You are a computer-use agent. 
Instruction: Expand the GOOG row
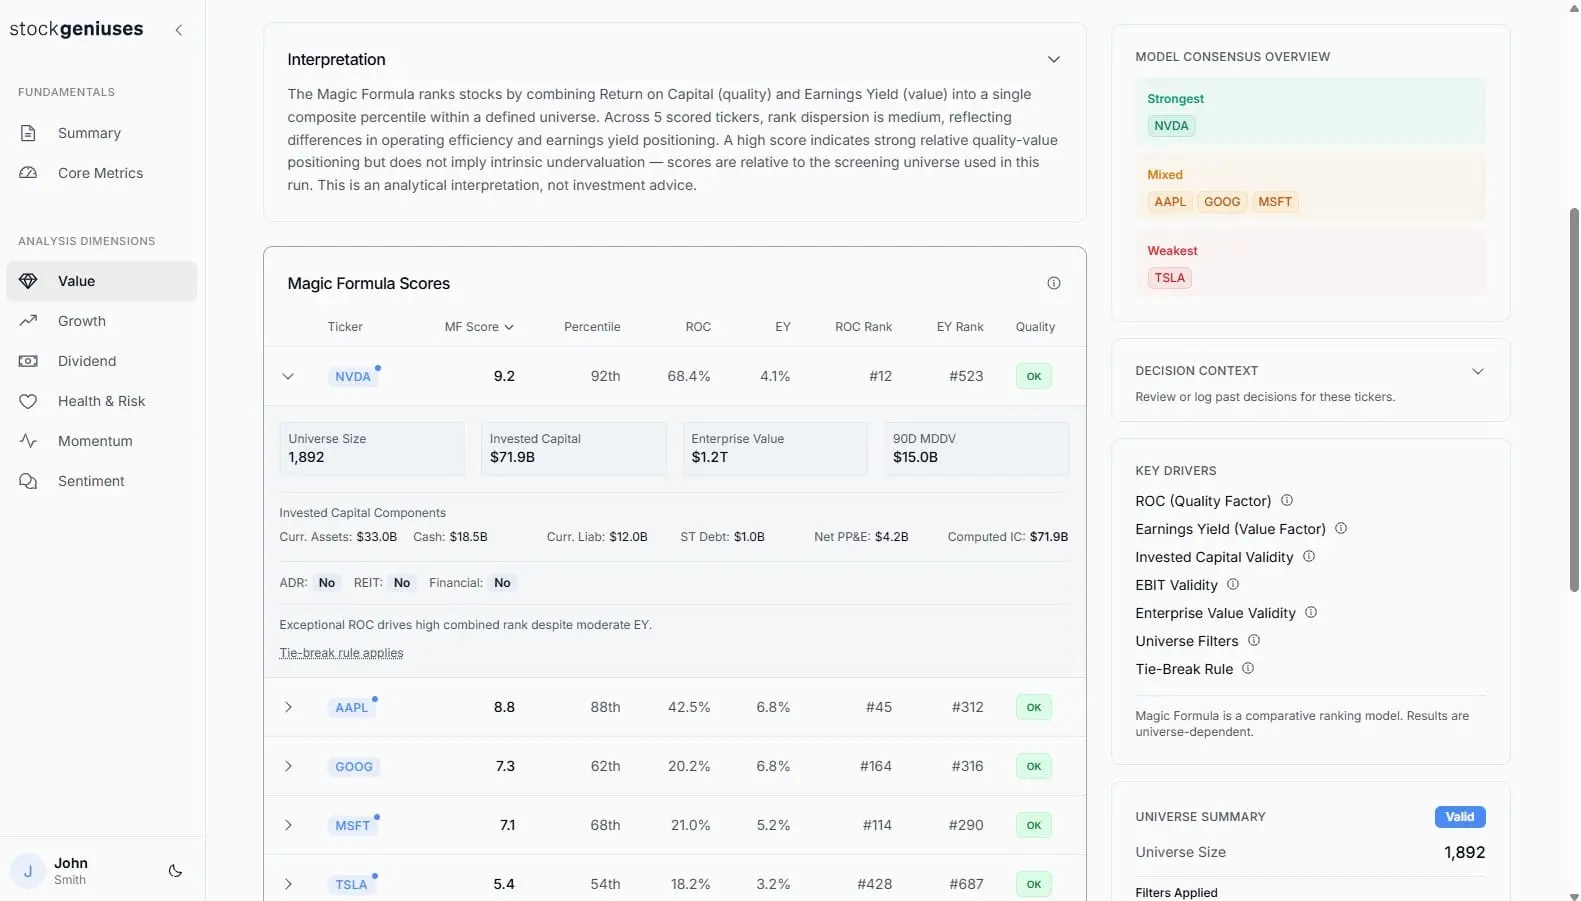[x=288, y=766]
